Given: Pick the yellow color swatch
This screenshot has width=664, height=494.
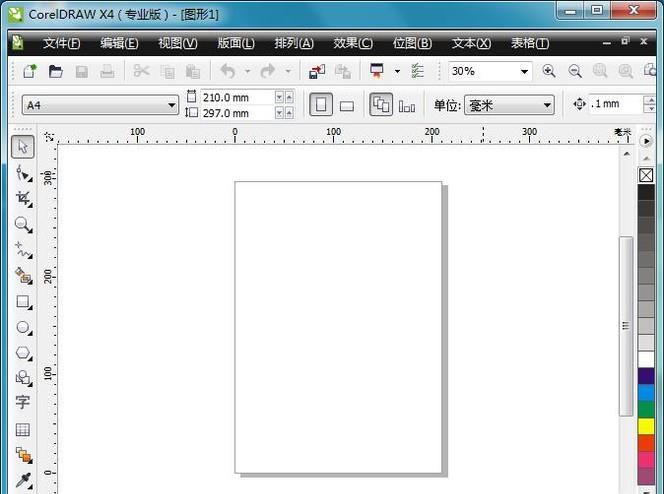Looking at the screenshot, I should (x=646, y=426).
